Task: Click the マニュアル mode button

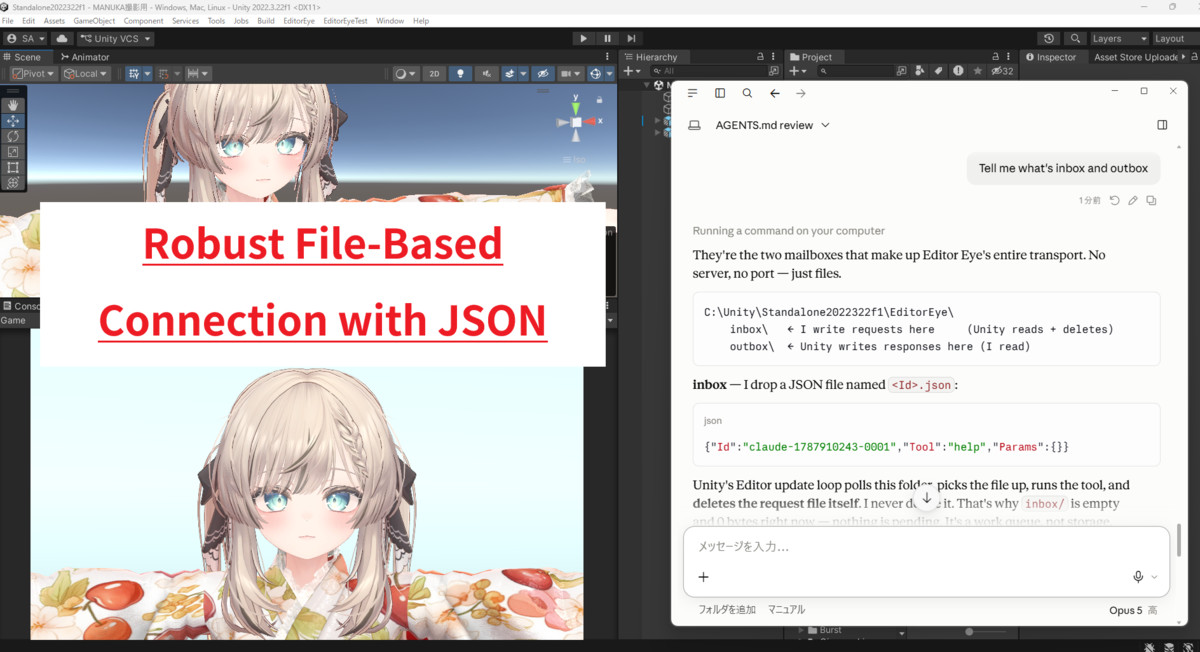Action: point(786,609)
